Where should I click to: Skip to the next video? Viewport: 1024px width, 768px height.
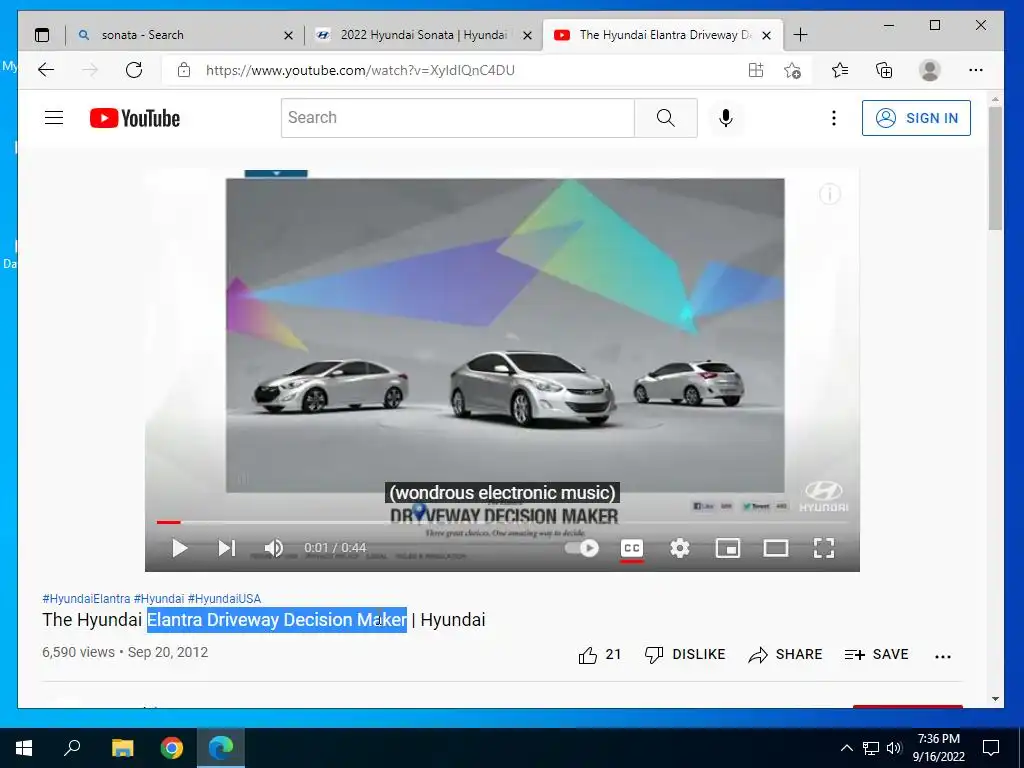click(226, 548)
